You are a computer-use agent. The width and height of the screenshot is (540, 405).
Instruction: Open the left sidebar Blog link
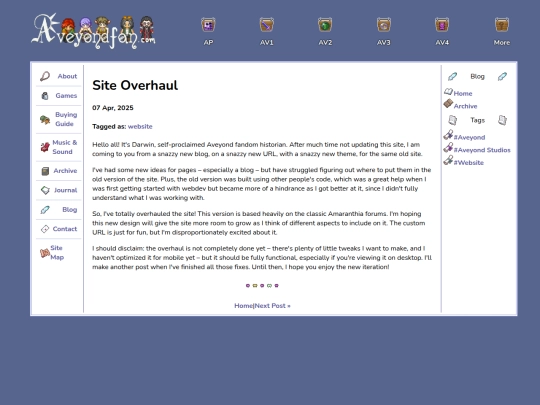[x=70, y=209]
